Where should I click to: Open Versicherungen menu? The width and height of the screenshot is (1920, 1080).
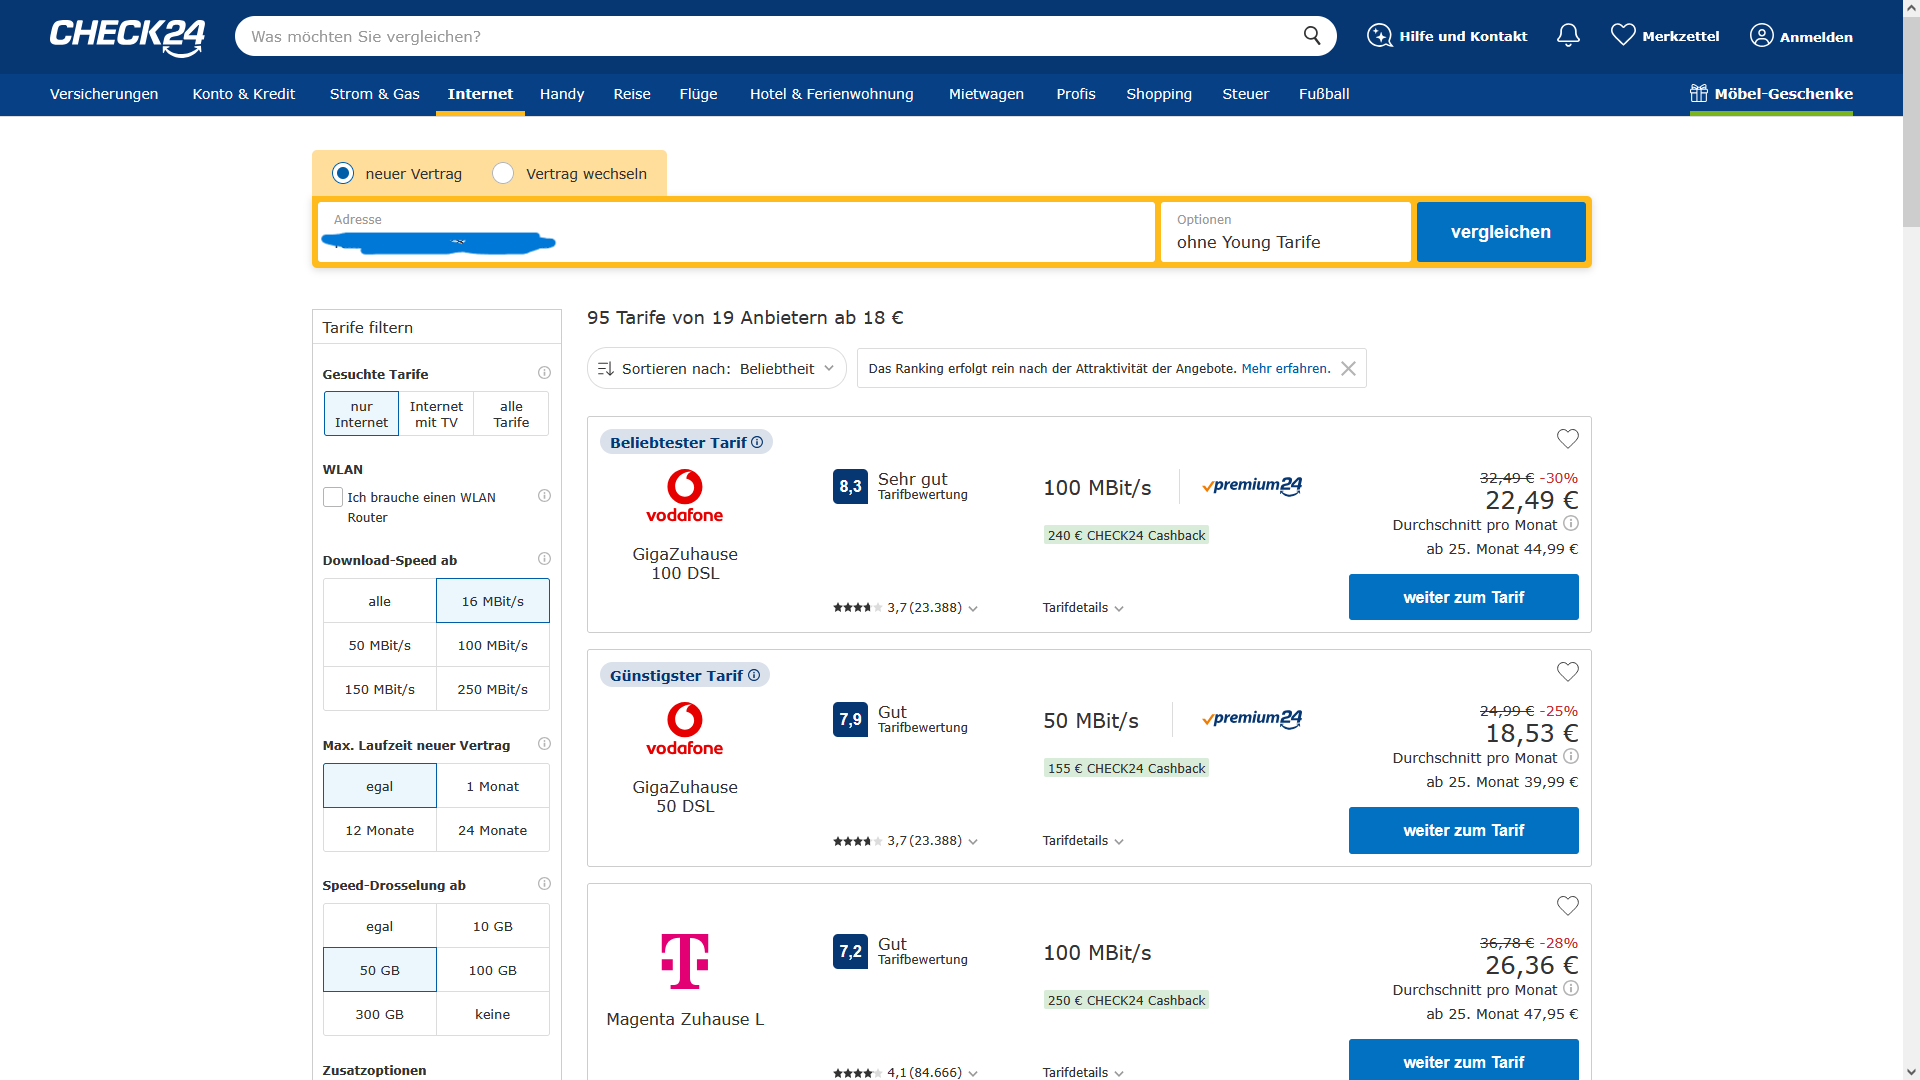104,94
